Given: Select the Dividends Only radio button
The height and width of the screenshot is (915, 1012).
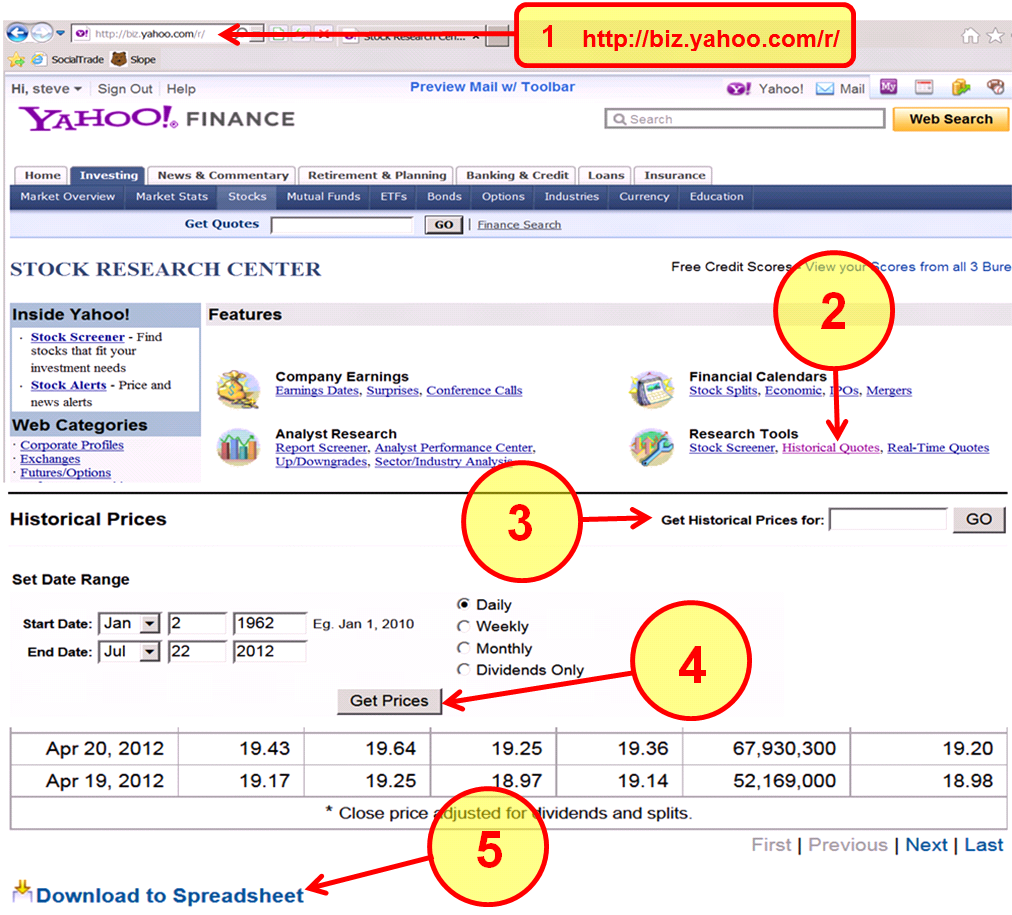Looking at the screenshot, I should click(463, 670).
